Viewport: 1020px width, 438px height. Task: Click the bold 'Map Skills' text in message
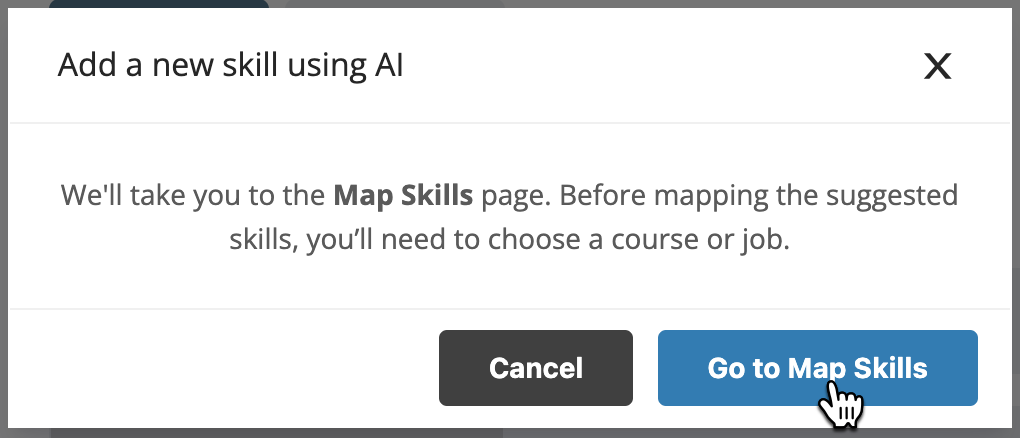tap(403, 195)
